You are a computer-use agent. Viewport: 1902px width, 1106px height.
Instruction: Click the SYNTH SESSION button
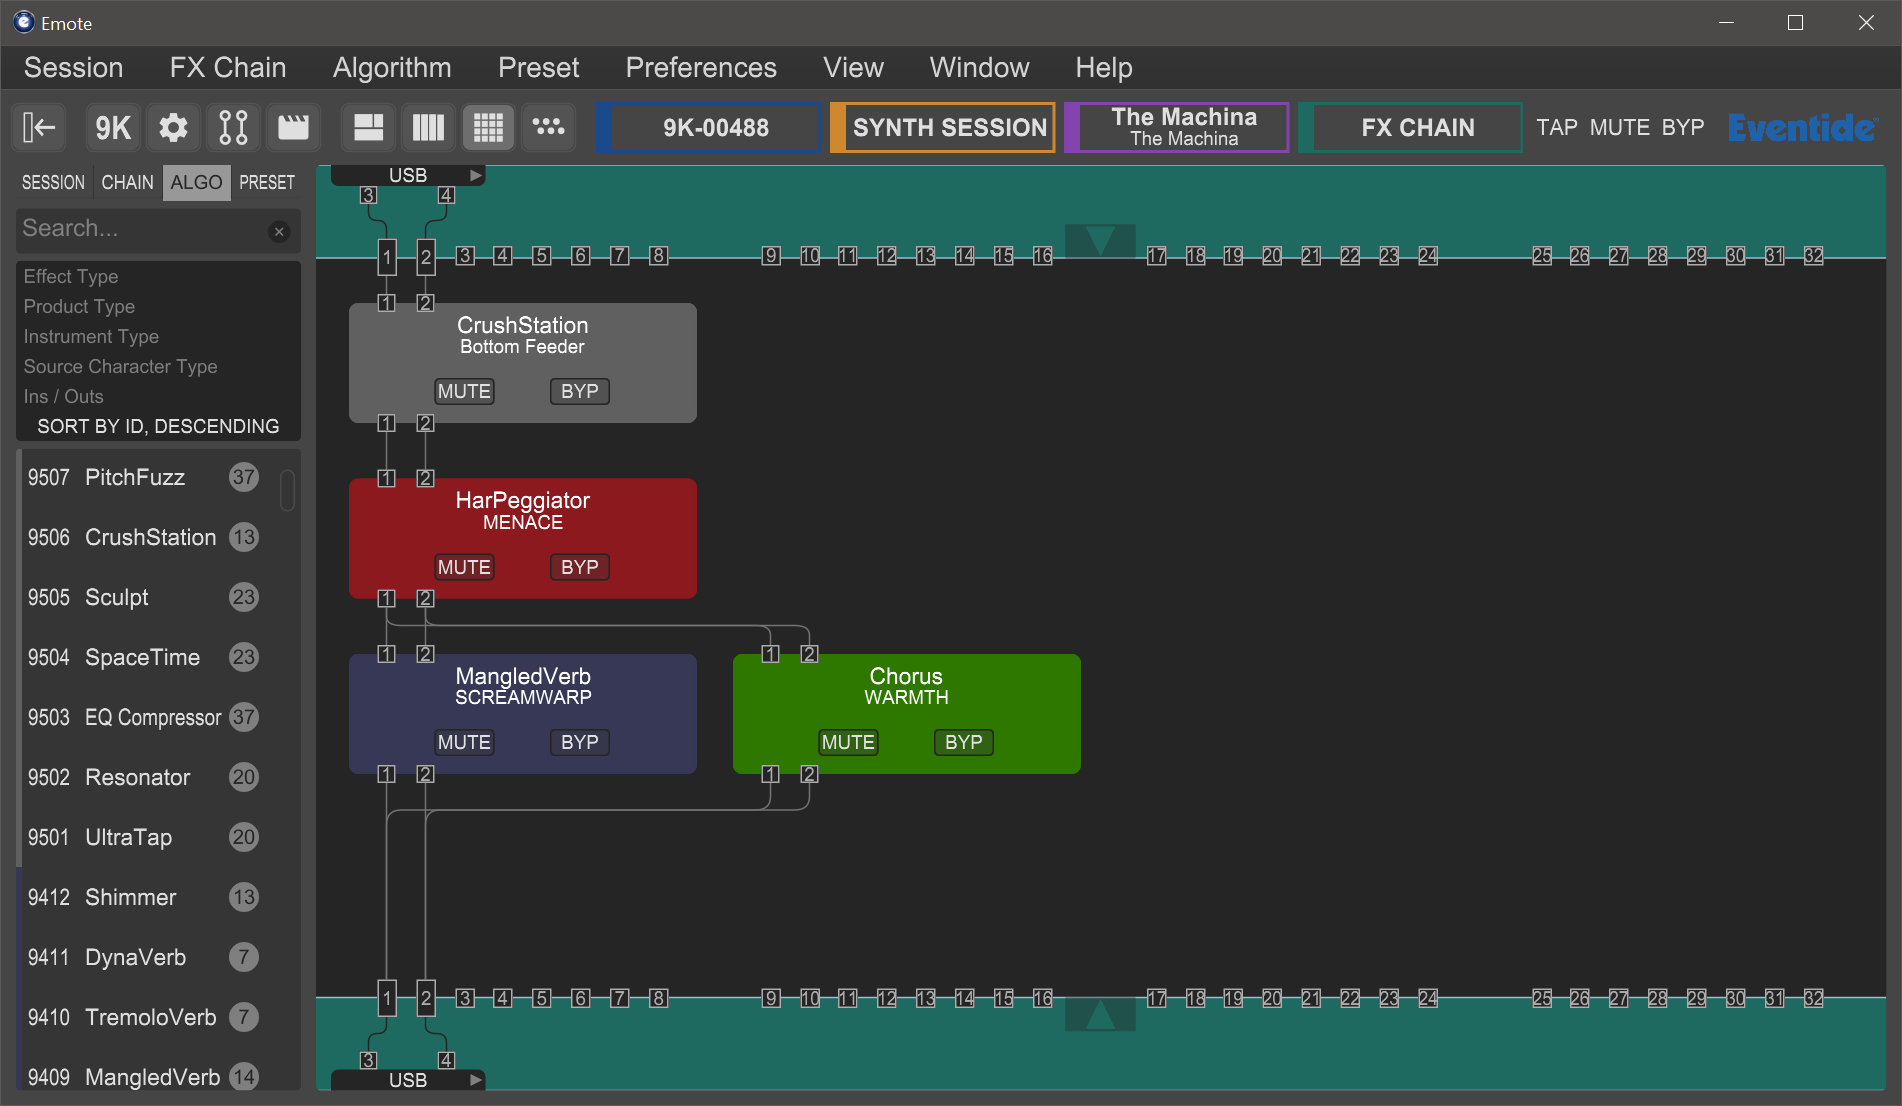tap(945, 127)
